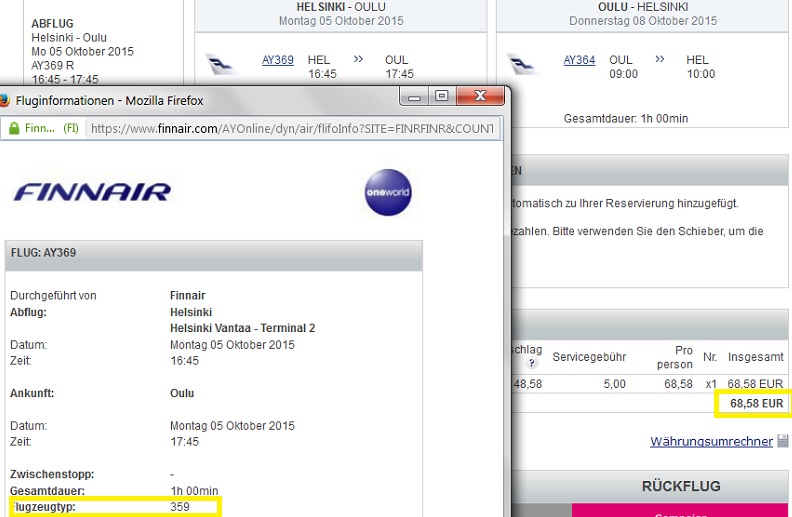Click the total price '68,58 EUR' in yellow box
This screenshot has width=792, height=517.
click(x=757, y=403)
